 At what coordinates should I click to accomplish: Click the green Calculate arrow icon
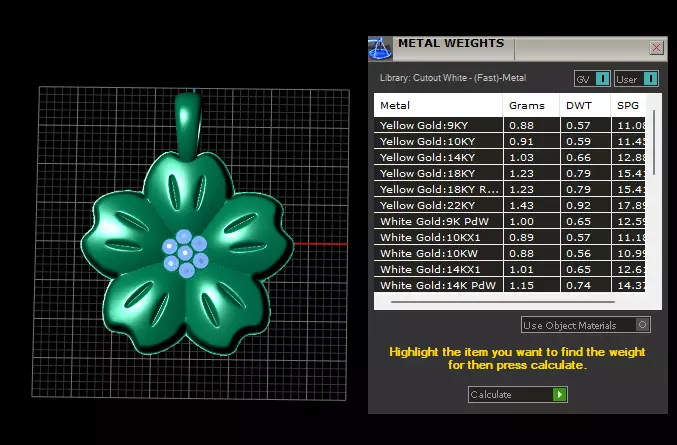coord(560,395)
